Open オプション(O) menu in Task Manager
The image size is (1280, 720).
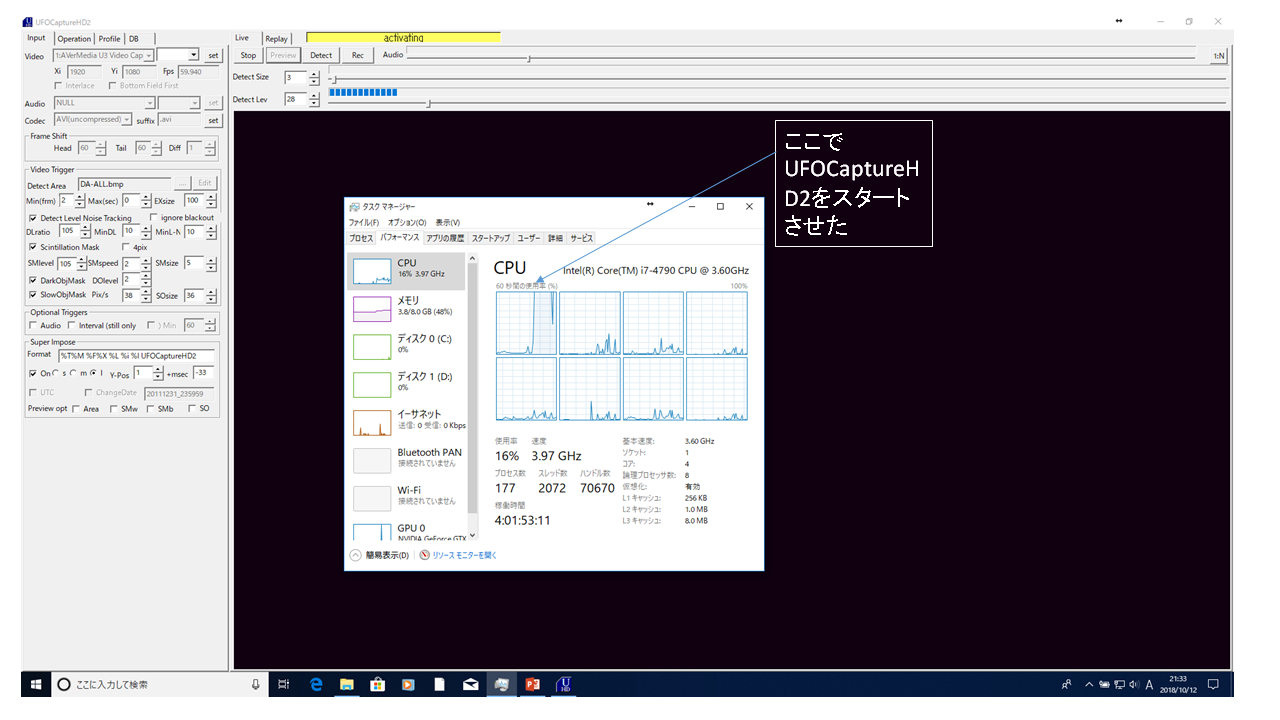point(407,222)
